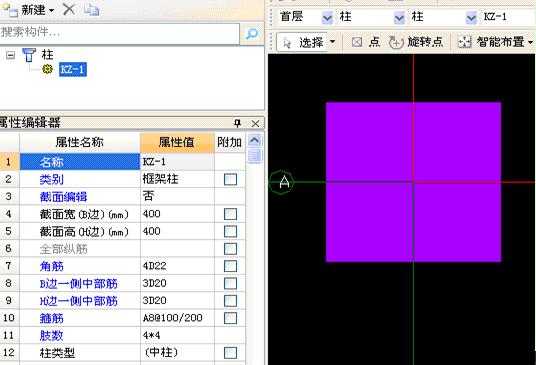Click the 框架柱 value cell
The image size is (536, 365).
coord(177,179)
